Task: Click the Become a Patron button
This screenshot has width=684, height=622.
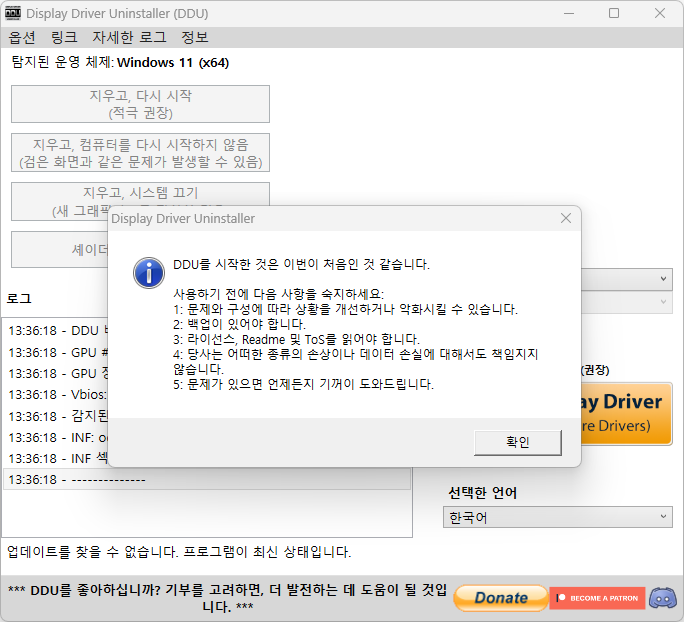Action: [x=597, y=598]
